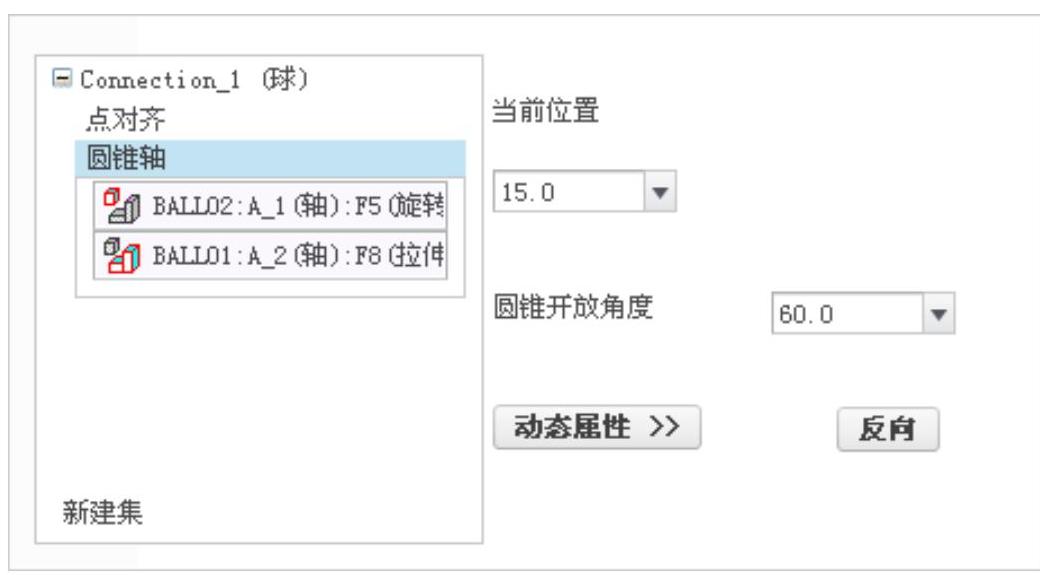Click the 反向 flip button
Screen dimensions: 1040x575
coord(888,429)
